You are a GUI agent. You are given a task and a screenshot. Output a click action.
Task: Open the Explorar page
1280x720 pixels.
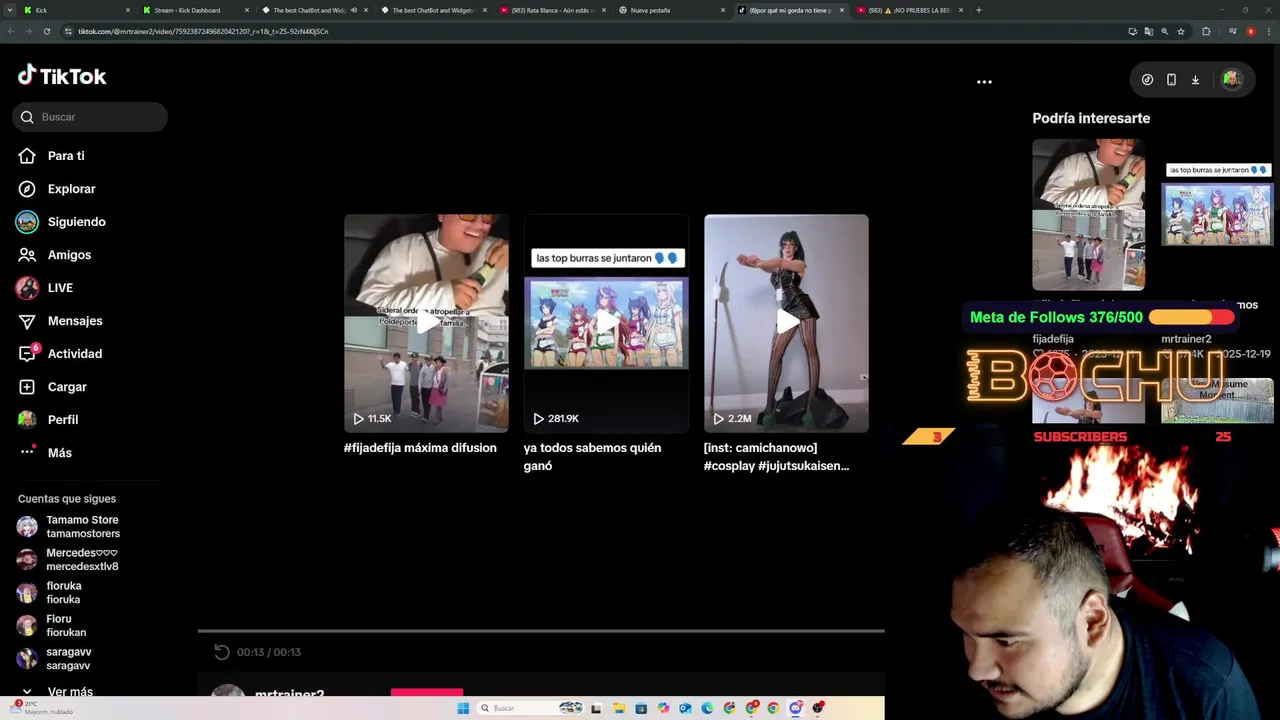[x=71, y=189]
